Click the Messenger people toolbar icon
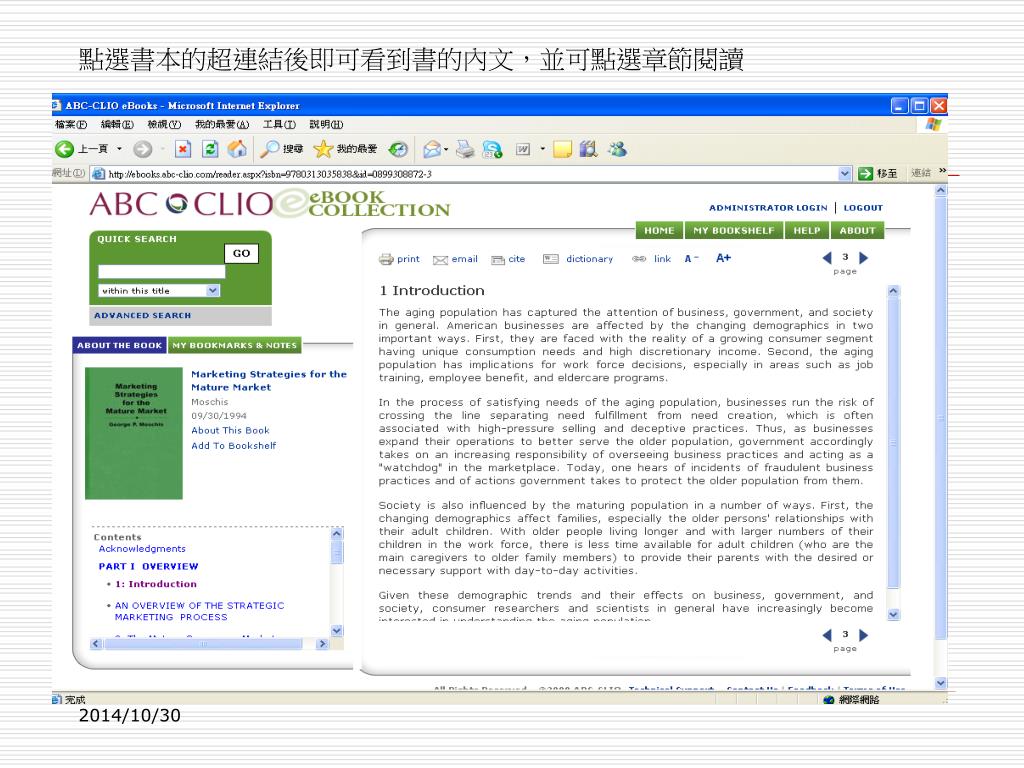The image size is (1024, 768). 617,150
